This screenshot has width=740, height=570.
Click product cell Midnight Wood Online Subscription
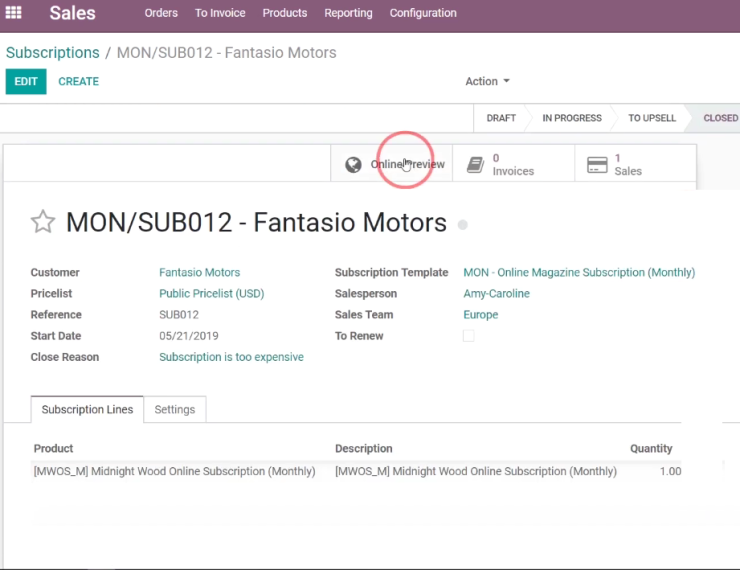[x=174, y=471]
